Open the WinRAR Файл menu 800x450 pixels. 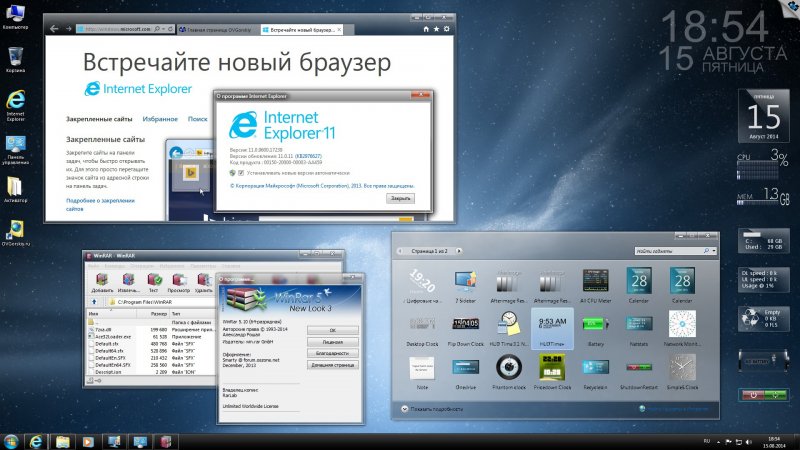pos(93,266)
